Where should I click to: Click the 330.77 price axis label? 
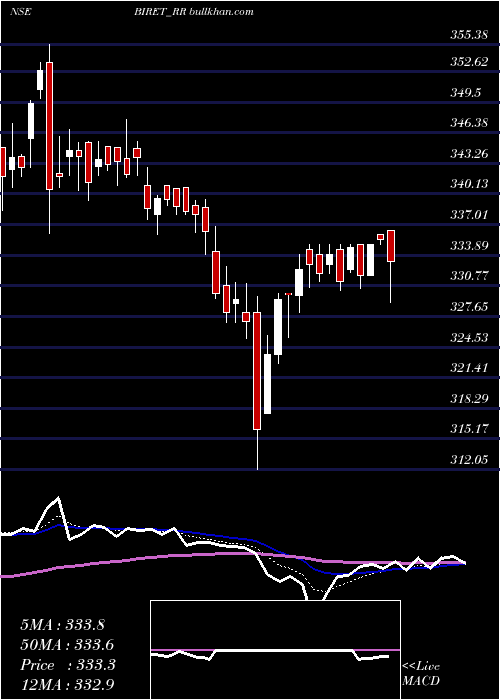(468, 276)
